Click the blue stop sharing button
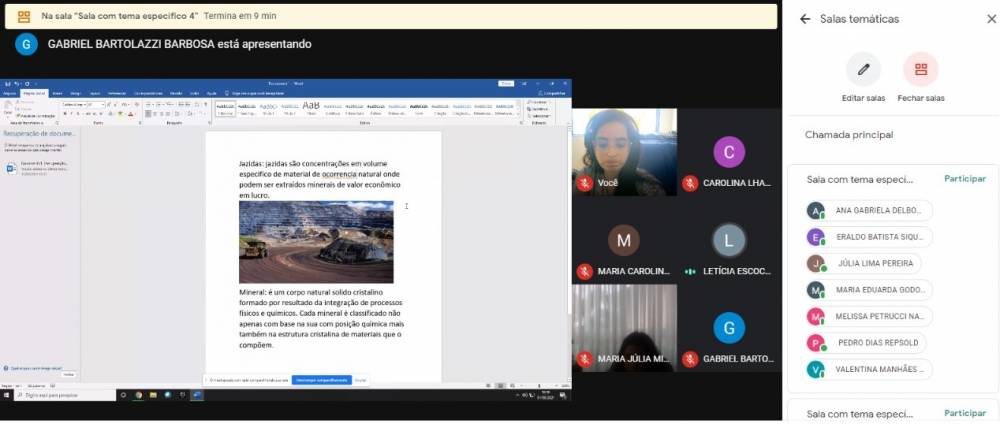Image resolution: width=1000 pixels, height=424 pixels. pyautogui.click(x=321, y=380)
